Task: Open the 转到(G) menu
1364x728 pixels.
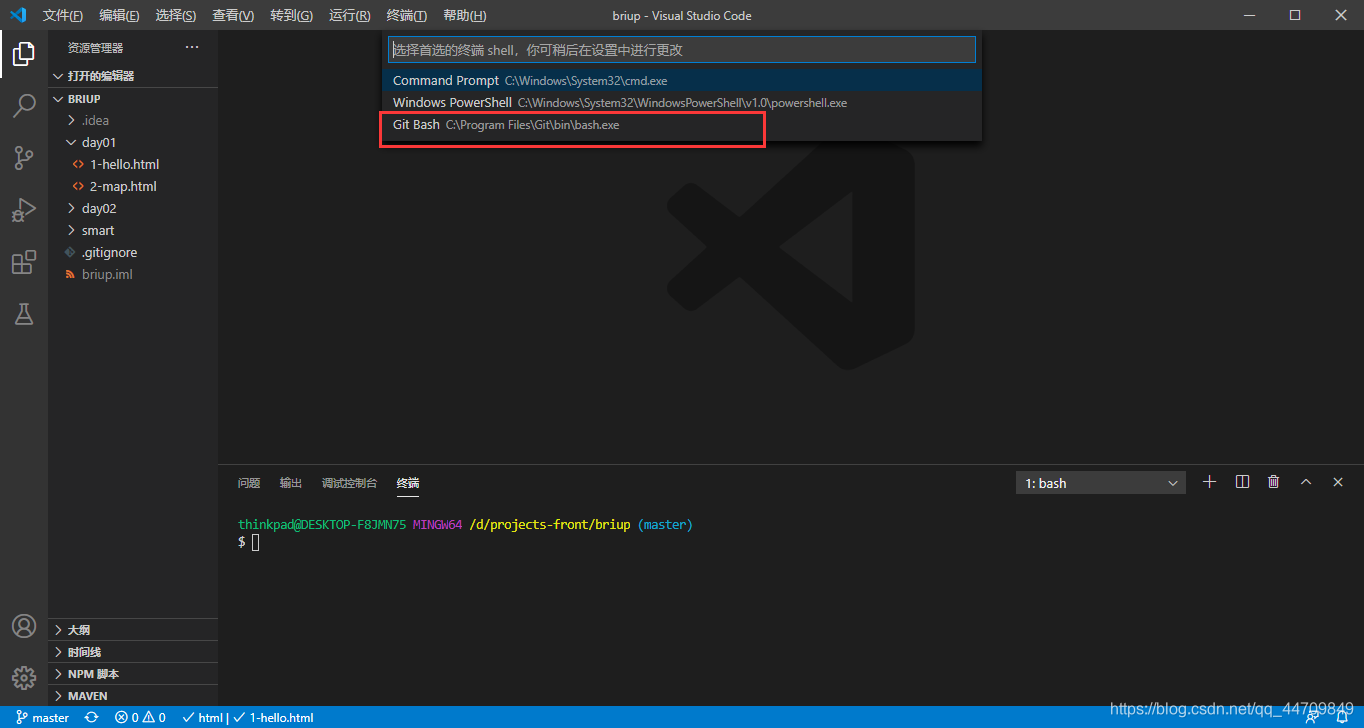Action: tap(291, 15)
